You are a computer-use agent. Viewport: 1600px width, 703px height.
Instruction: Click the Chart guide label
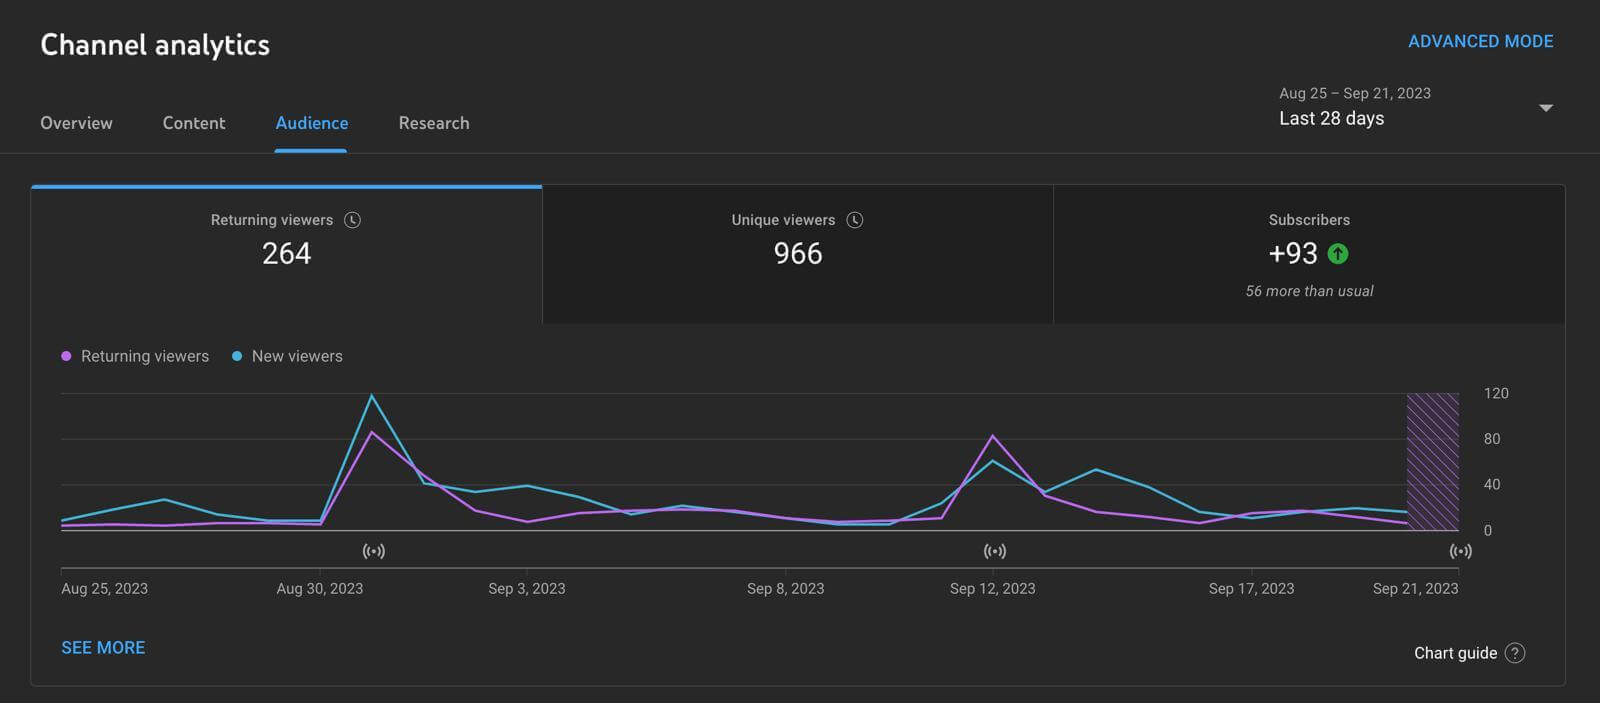tap(1455, 653)
